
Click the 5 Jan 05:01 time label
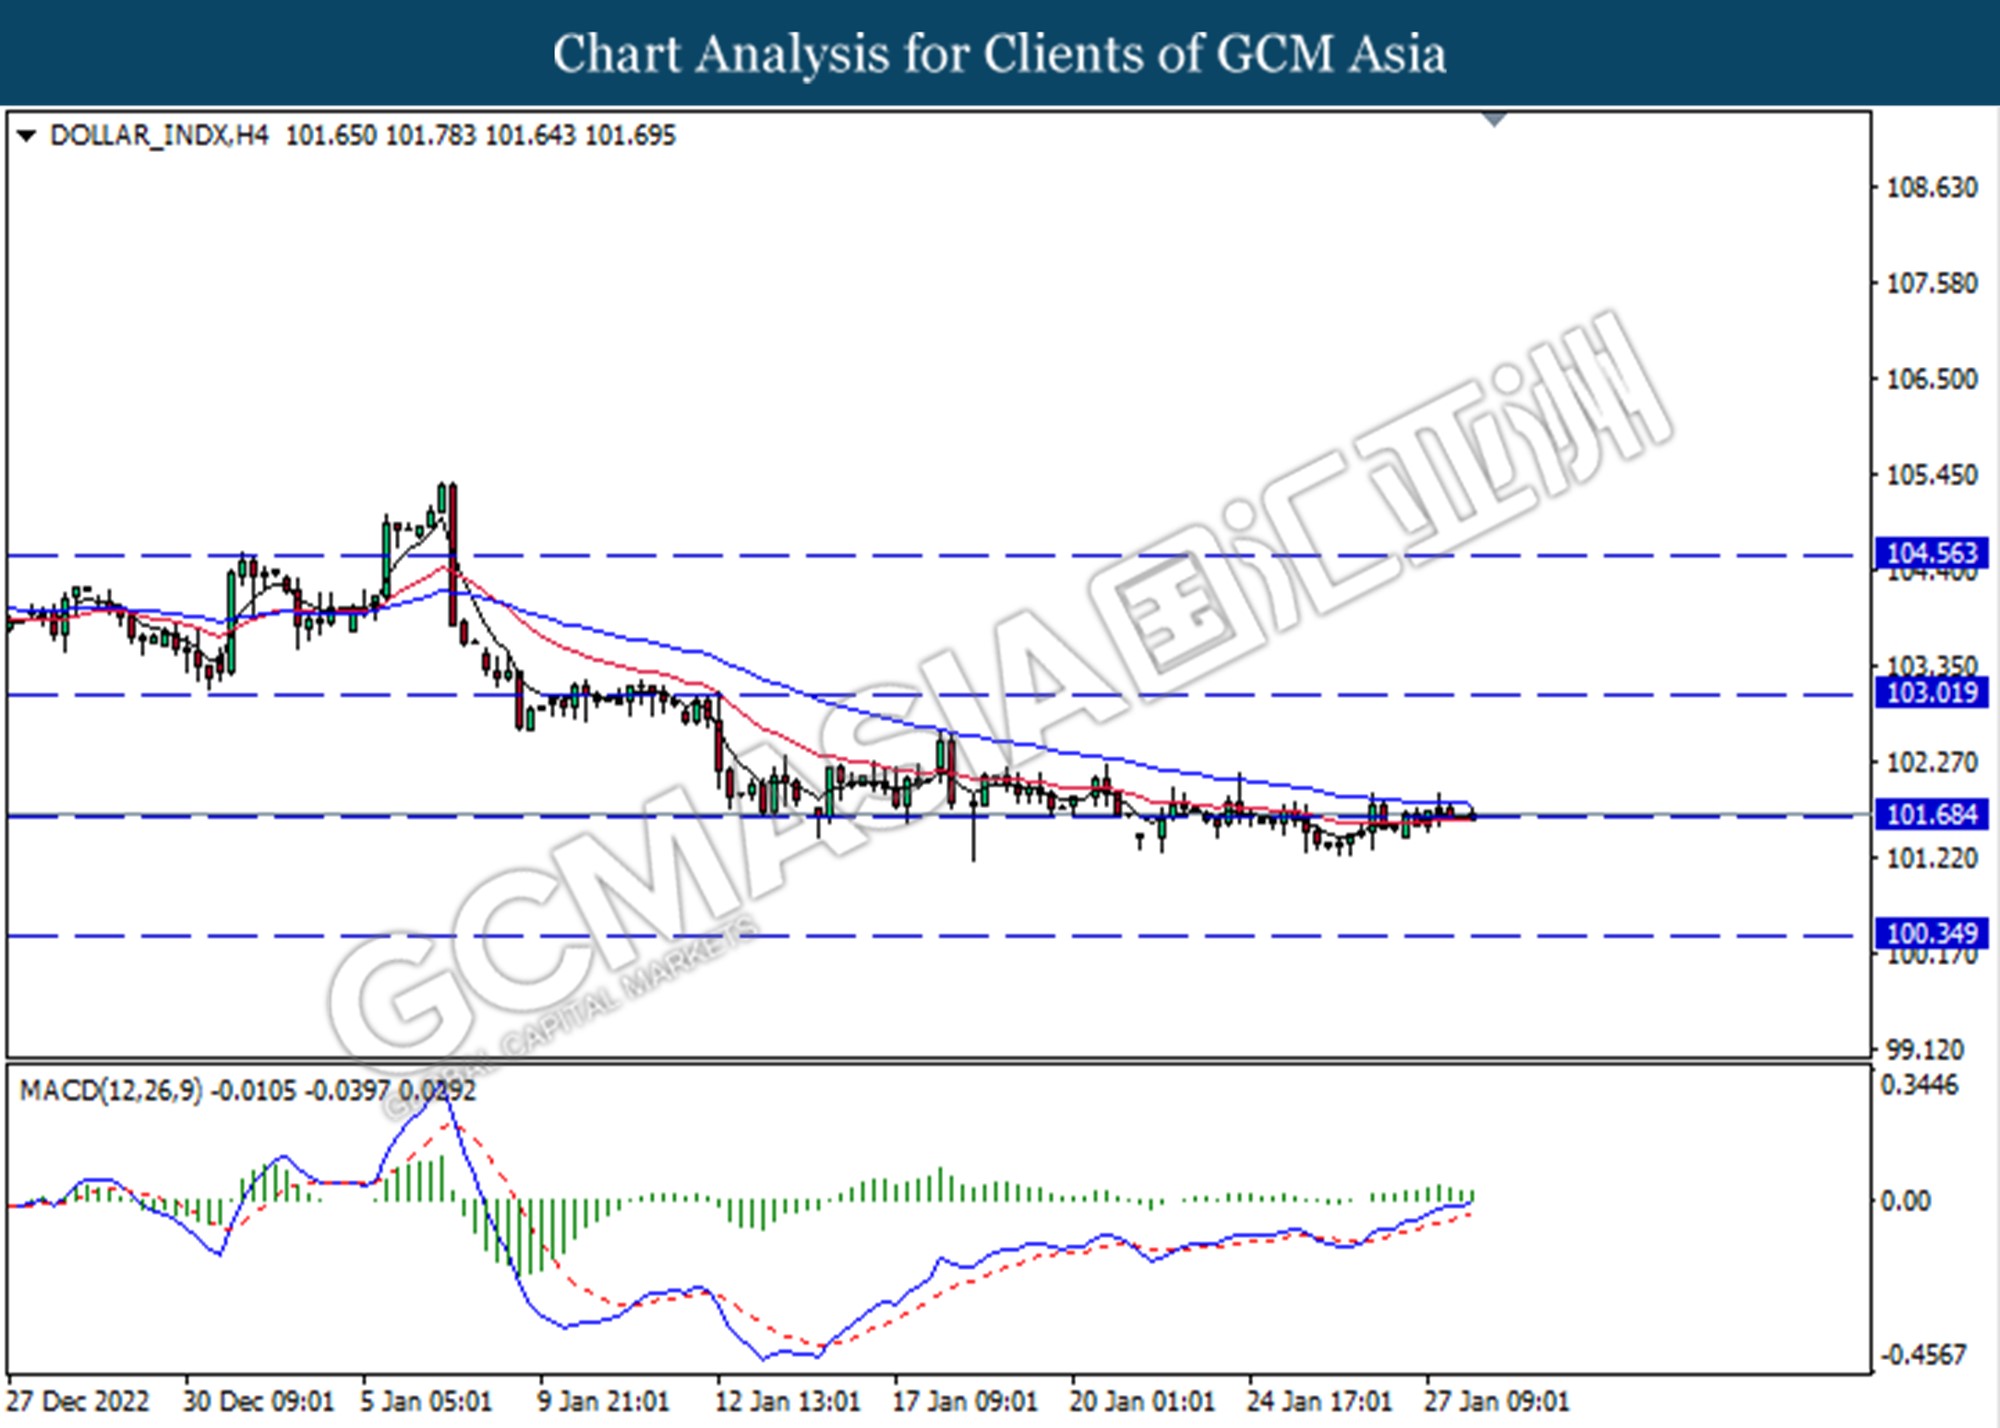[426, 1402]
